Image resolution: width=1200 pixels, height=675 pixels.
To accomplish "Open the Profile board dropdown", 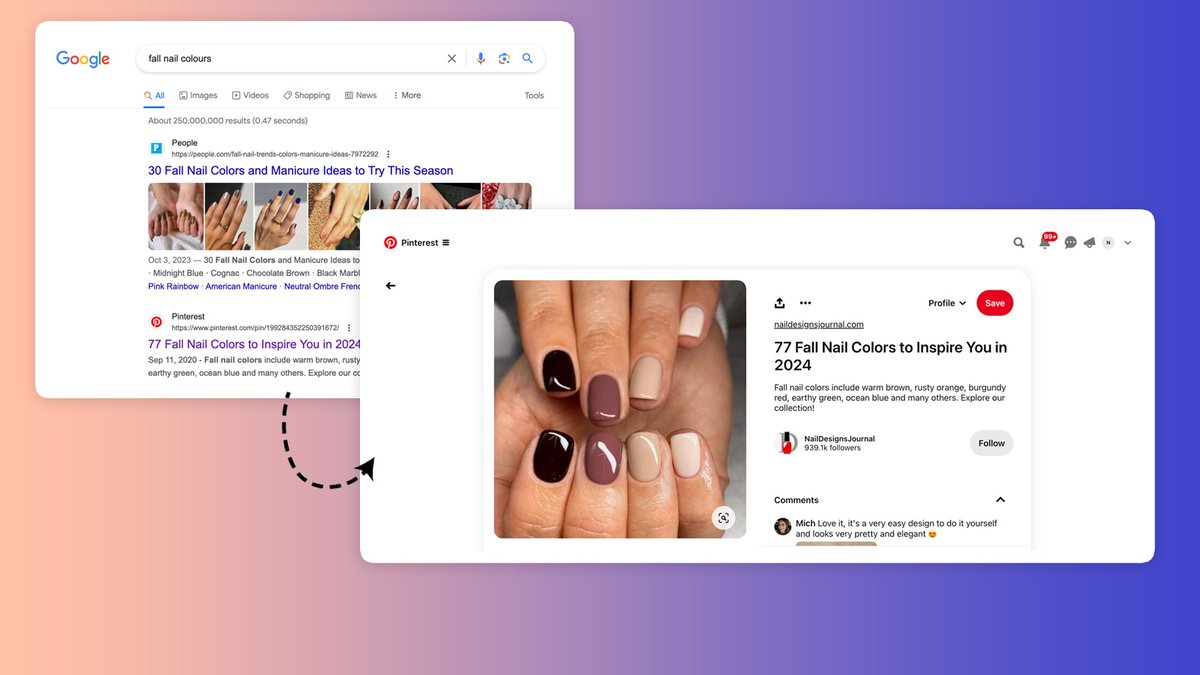I will tap(947, 303).
